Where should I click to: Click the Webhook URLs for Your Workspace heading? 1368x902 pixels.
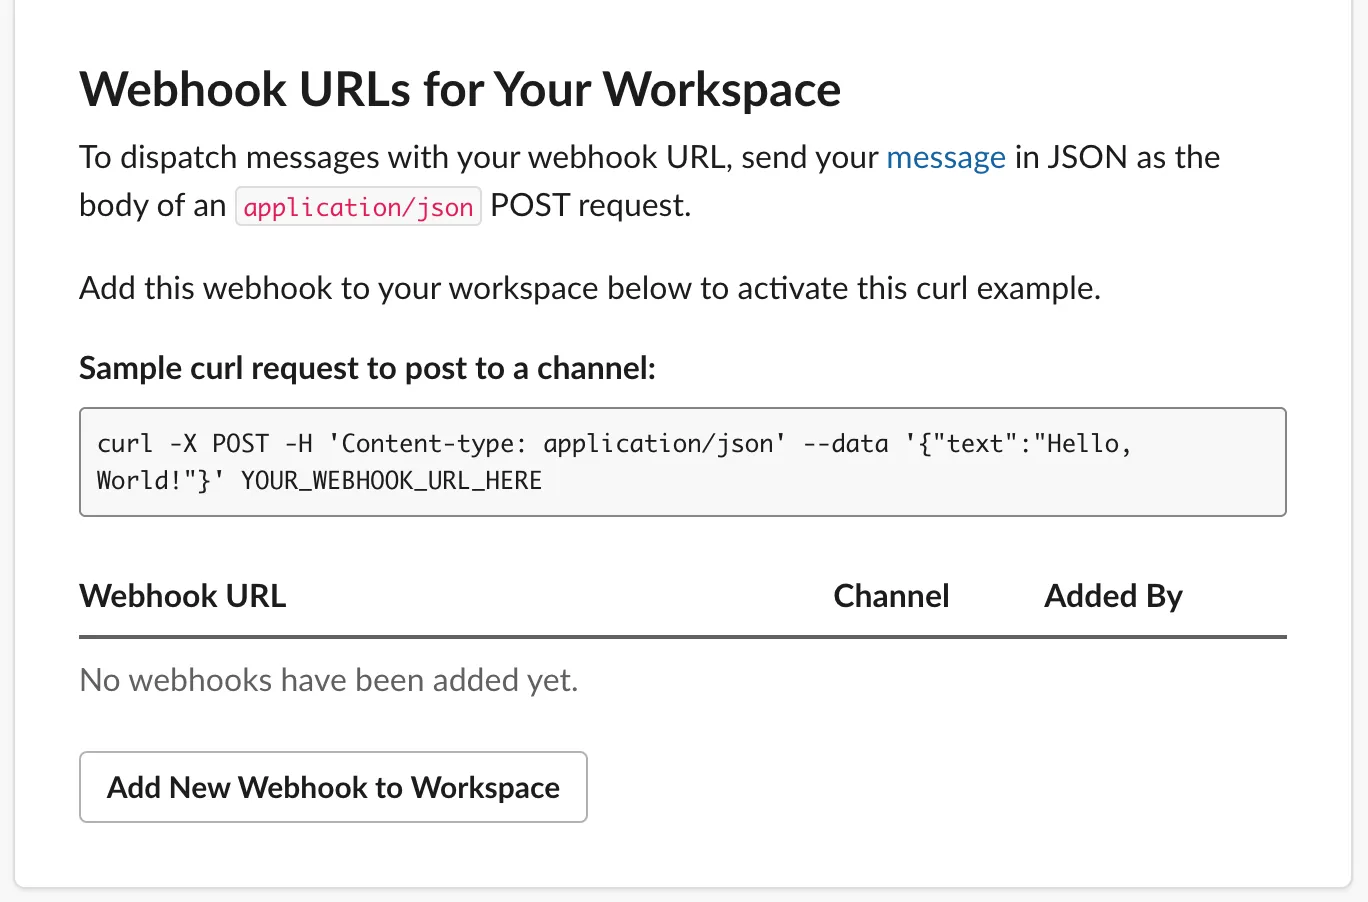tap(460, 89)
